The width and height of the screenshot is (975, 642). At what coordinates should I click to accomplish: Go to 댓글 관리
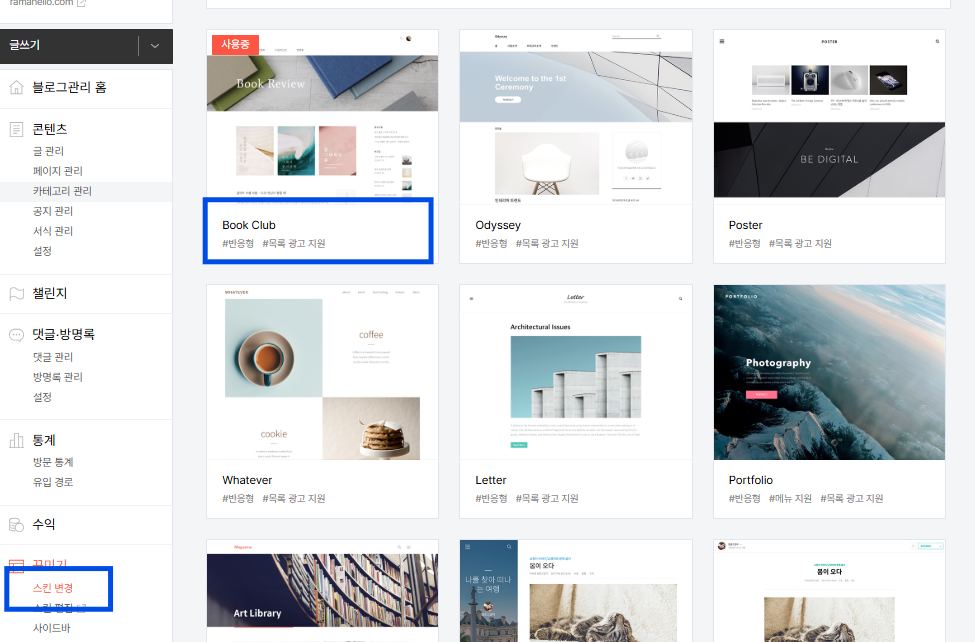point(52,357)
